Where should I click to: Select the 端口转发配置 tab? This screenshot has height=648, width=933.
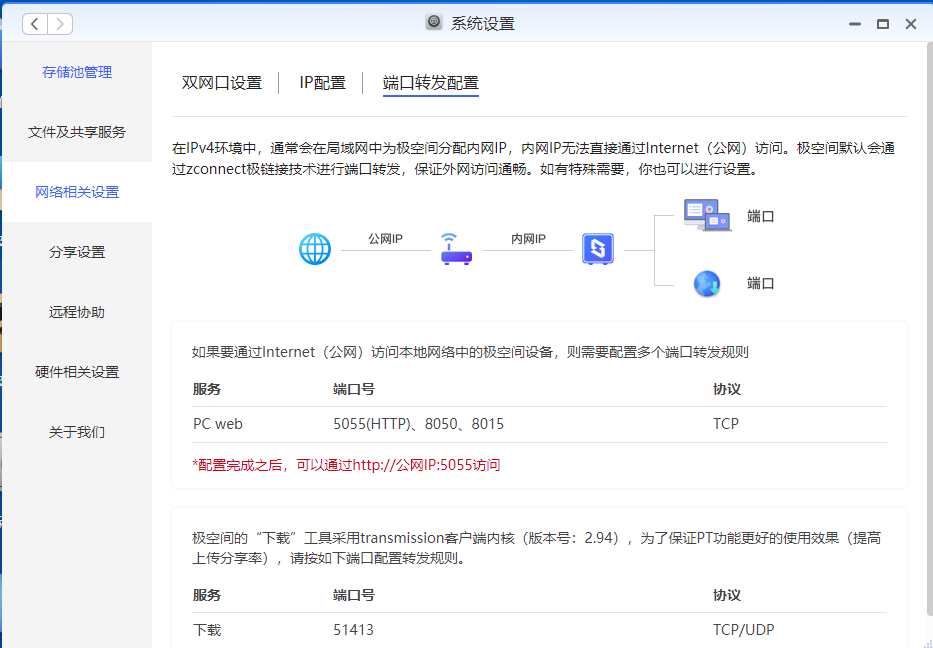tap(430, 83)
